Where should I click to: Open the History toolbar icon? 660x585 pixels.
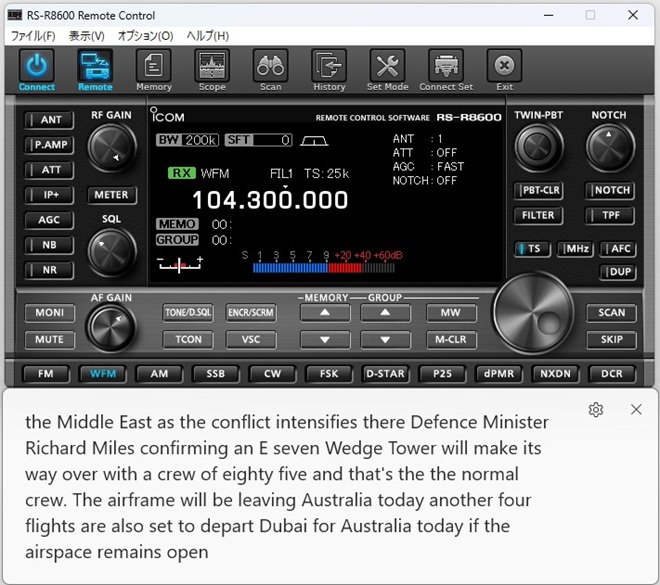pyautogui.click(x=329, y=66)
